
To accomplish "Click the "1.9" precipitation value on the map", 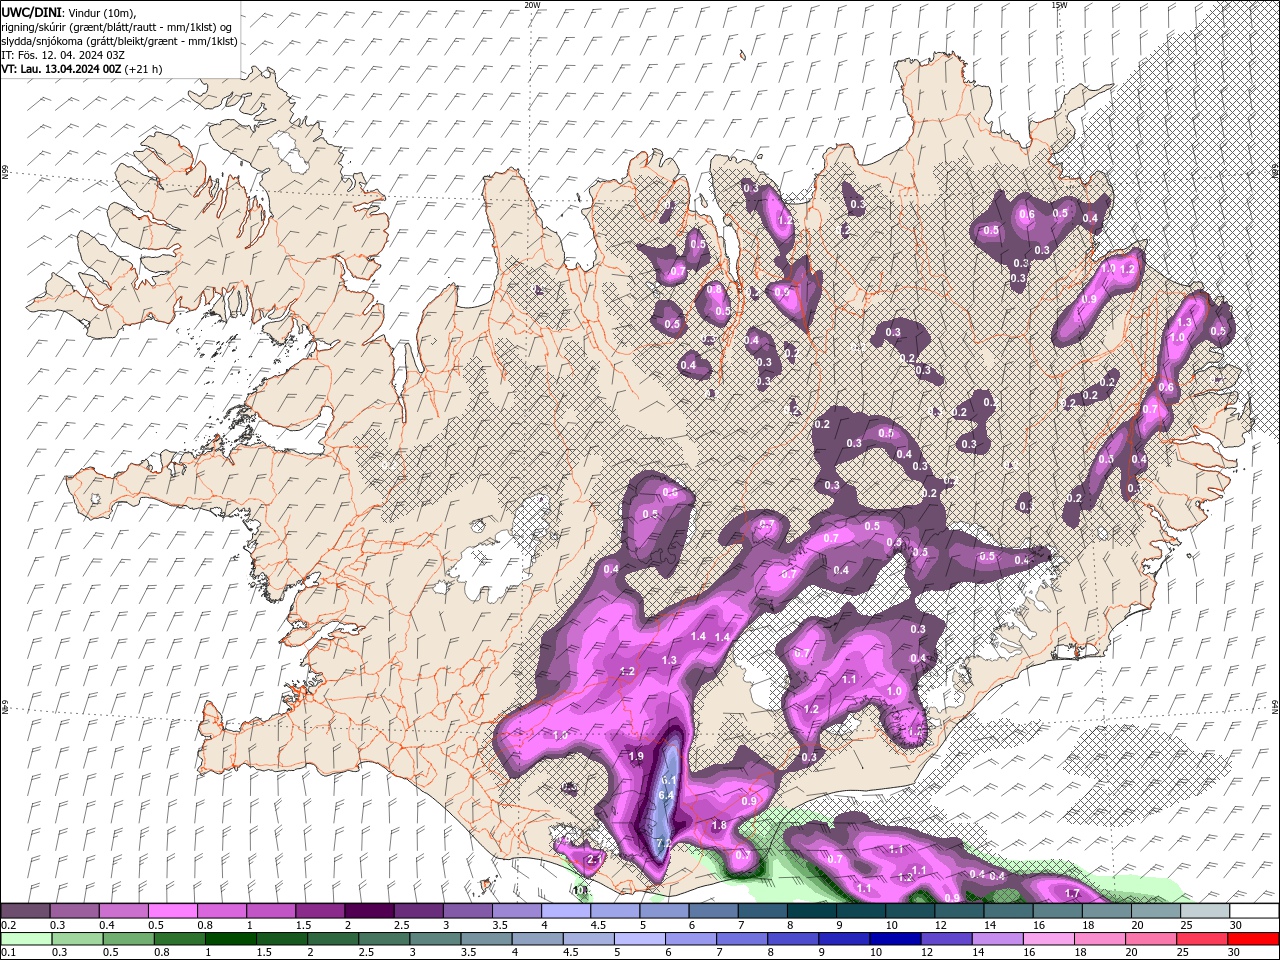I will click(x=636, y=756).
